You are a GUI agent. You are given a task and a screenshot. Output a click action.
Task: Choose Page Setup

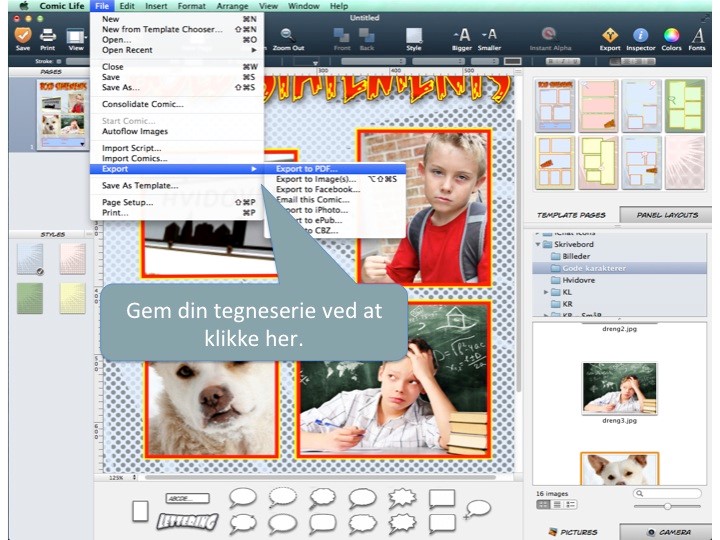[177, 202]
